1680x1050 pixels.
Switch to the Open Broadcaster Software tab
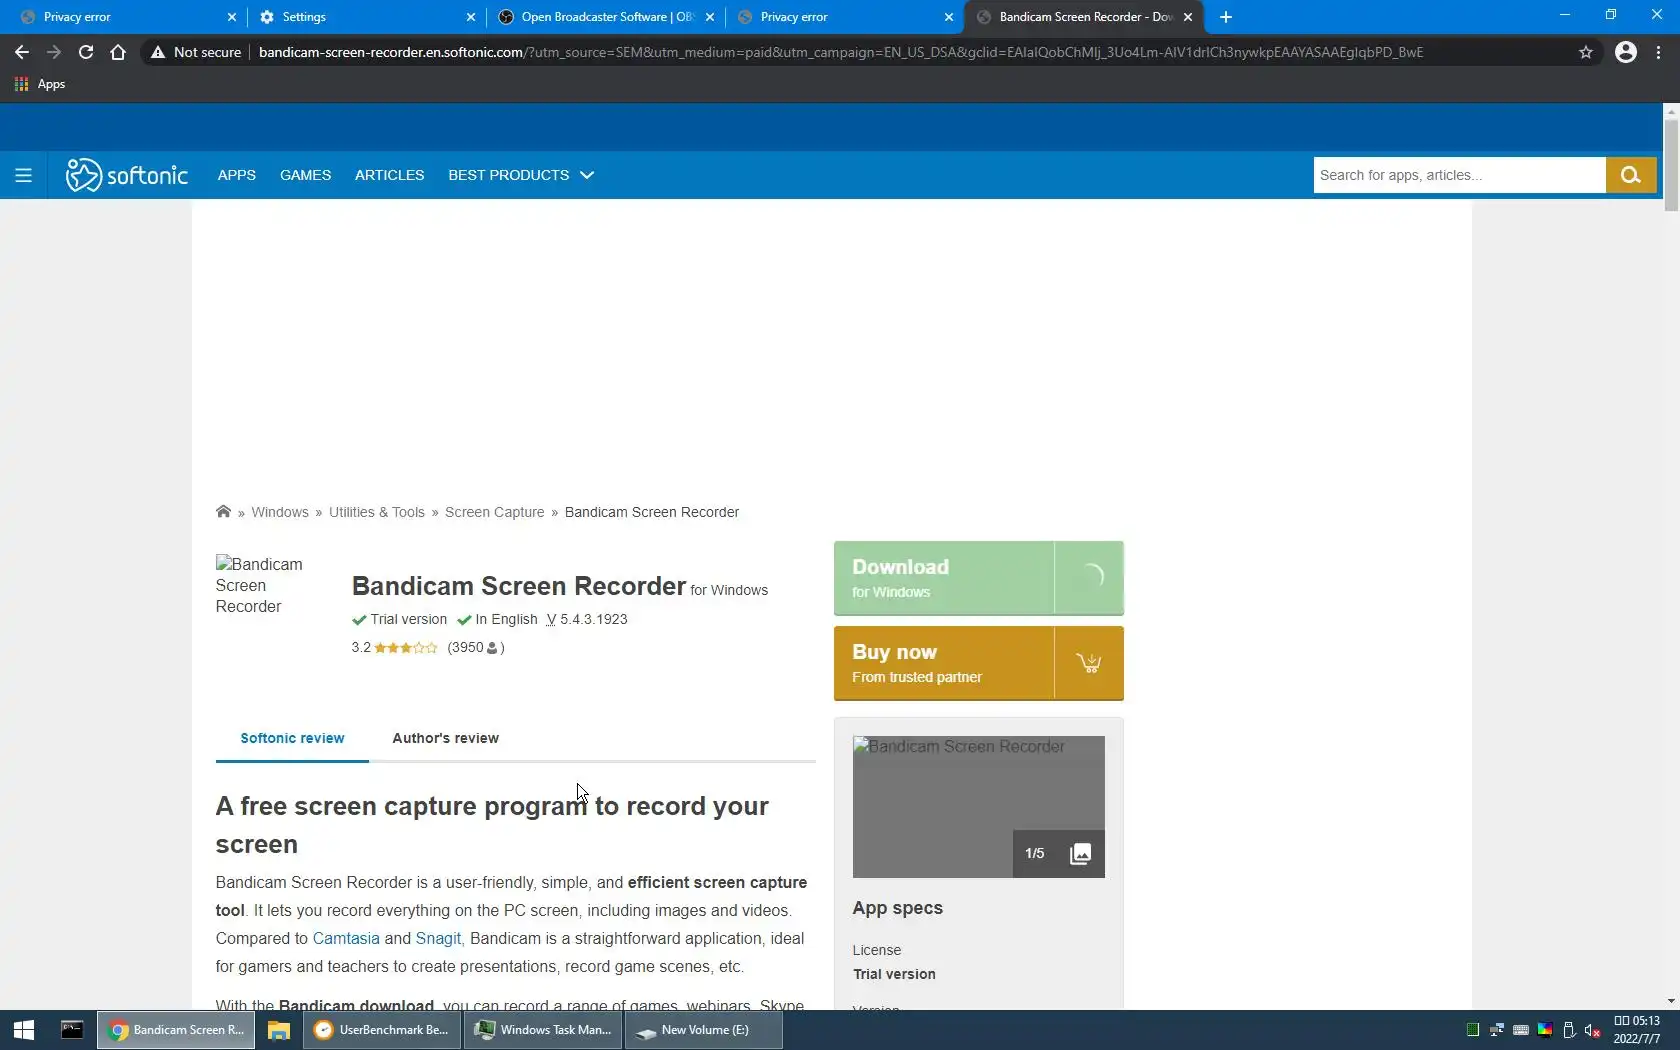(x=606, y=17)
